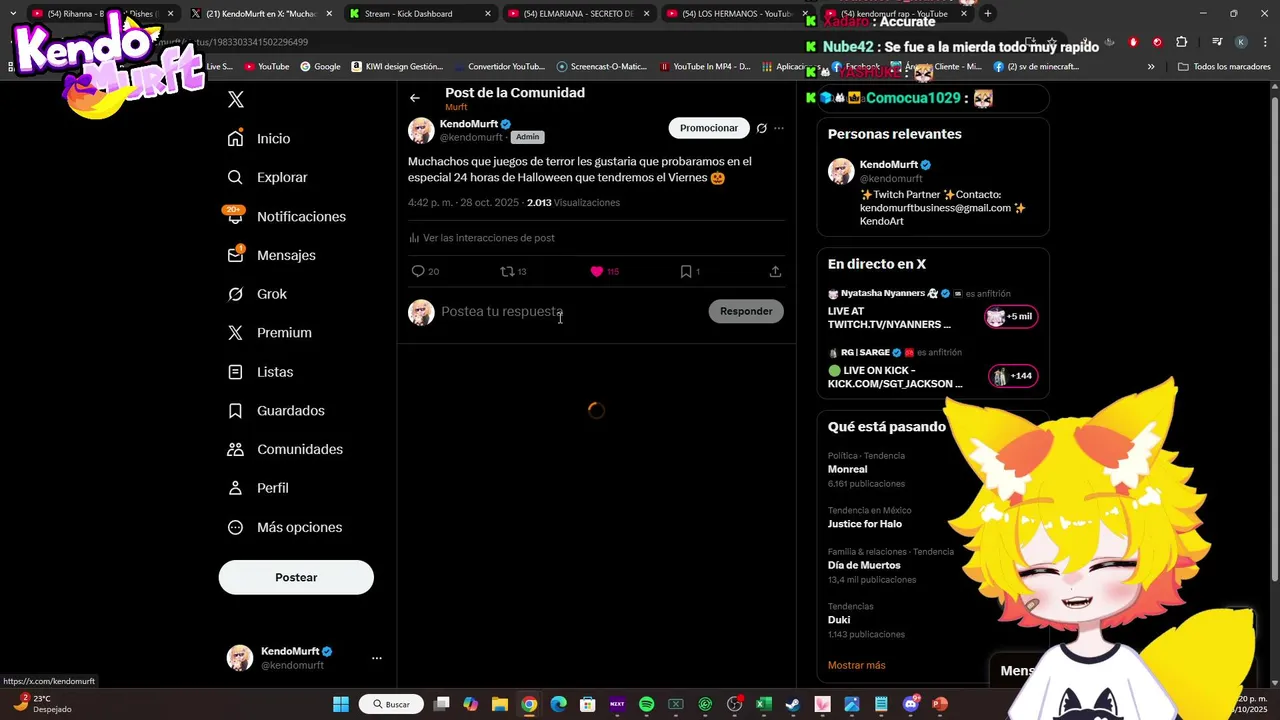The width and height of the screenshot is (1280, 720).
Task: Open Spotify from the taskbar
Action: [646, 704]
